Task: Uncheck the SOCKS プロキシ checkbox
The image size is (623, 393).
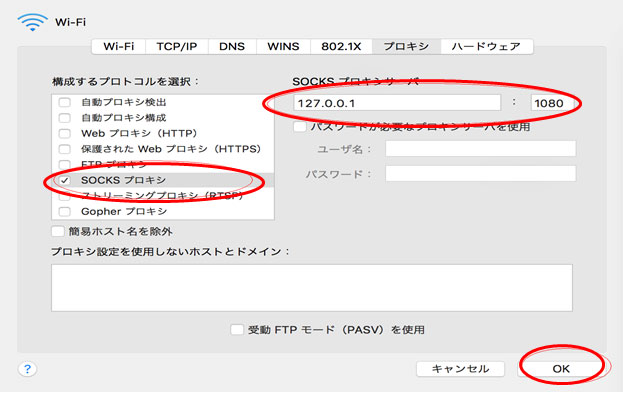Action: tap(64, 180)
